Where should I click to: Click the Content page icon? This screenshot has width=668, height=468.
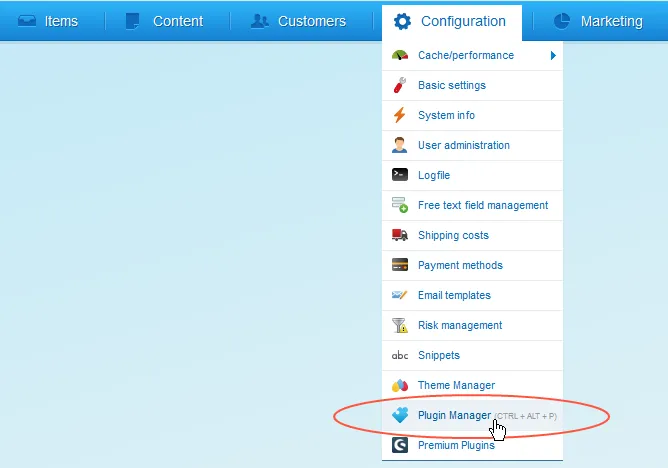(132, 21)
